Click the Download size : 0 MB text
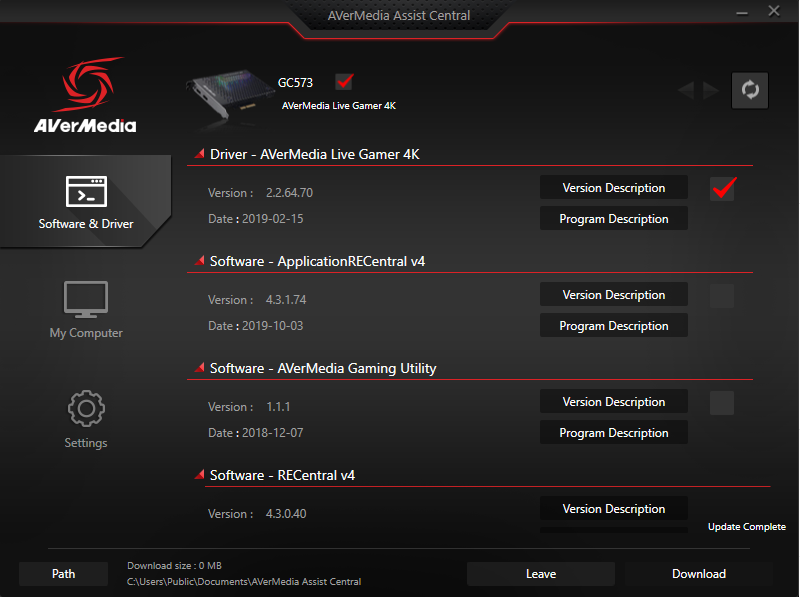 coord(174,566)
